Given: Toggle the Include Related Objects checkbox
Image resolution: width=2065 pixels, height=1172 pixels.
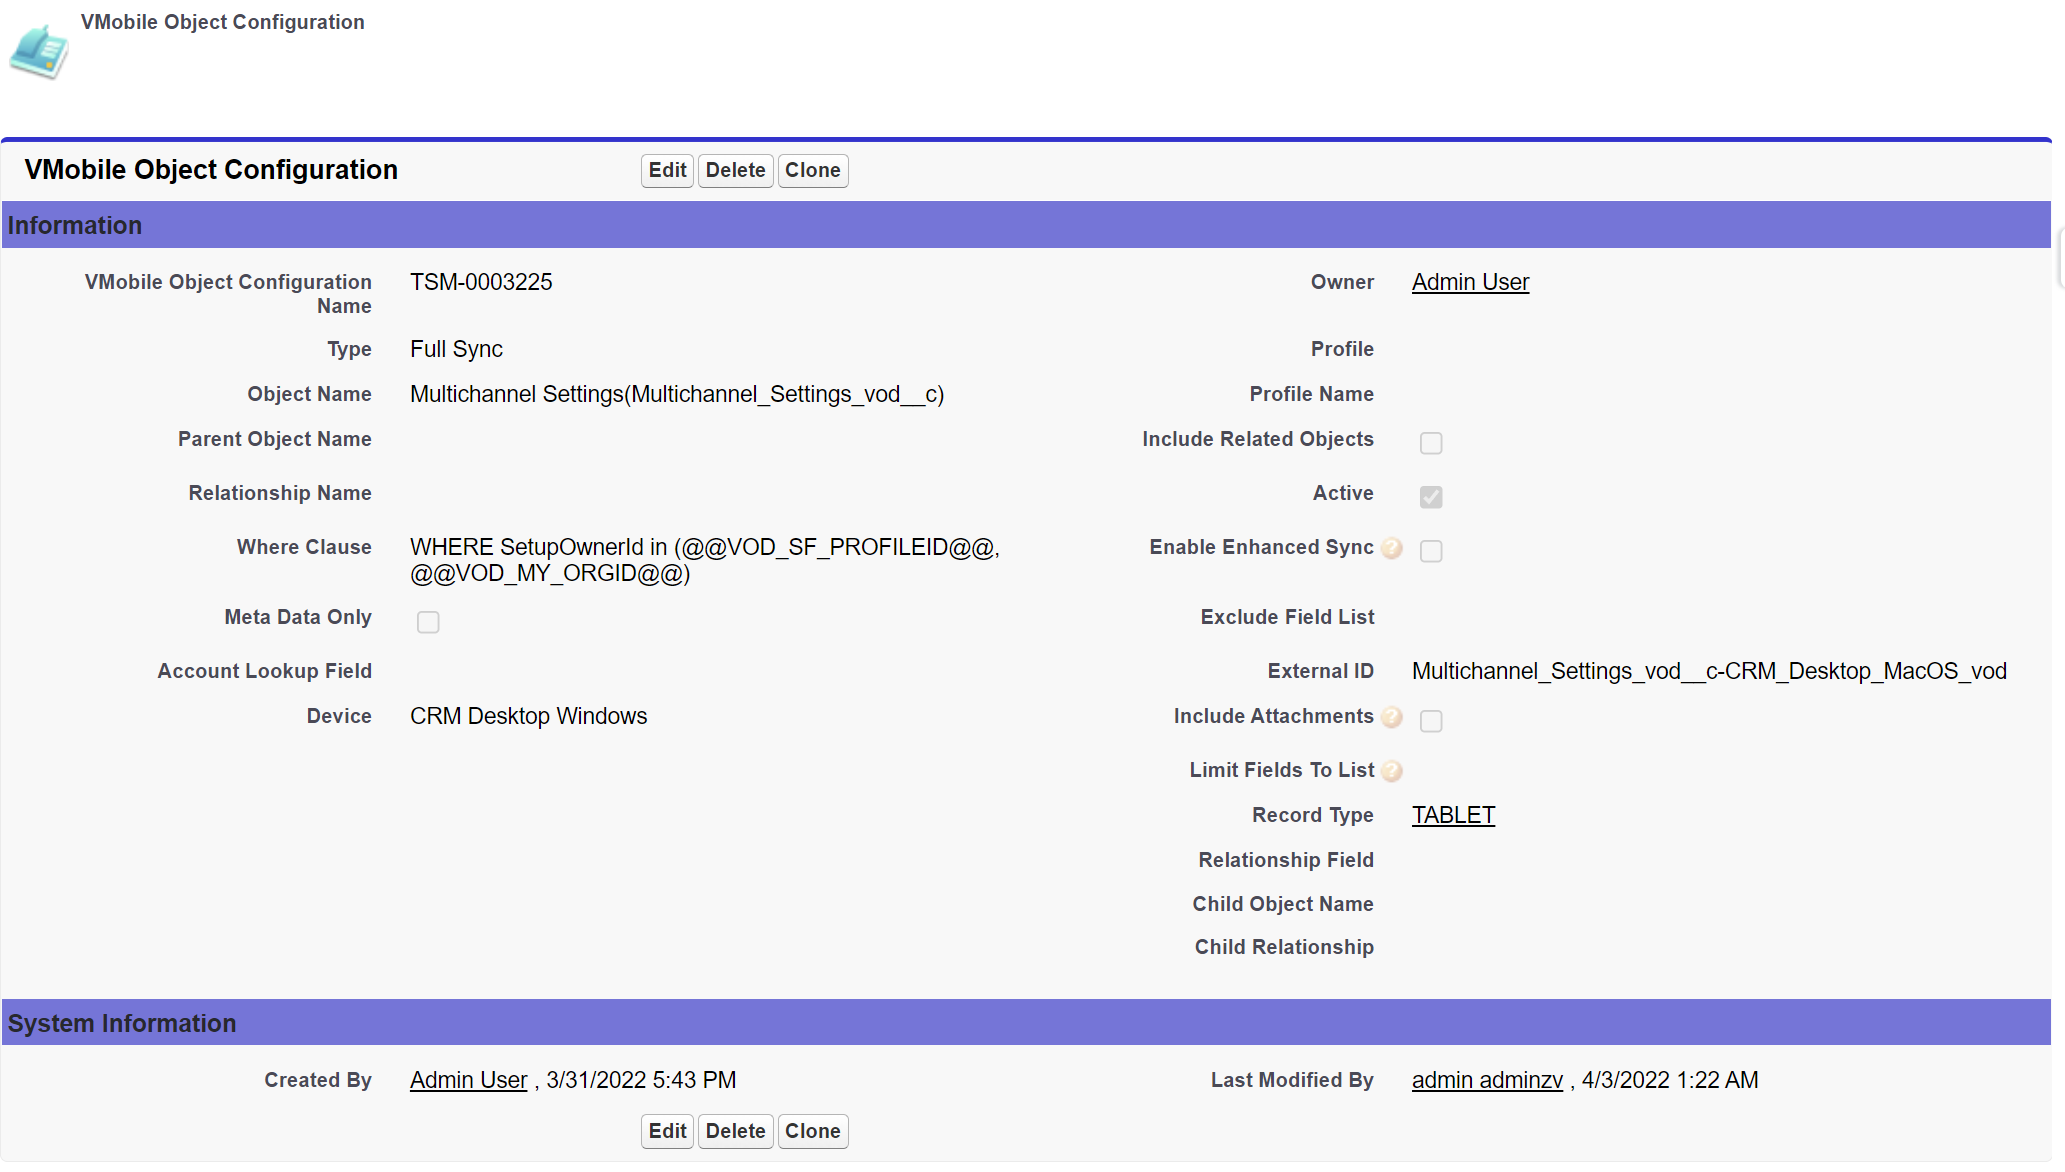Looking at the screenshot, I should (1431, 443).
